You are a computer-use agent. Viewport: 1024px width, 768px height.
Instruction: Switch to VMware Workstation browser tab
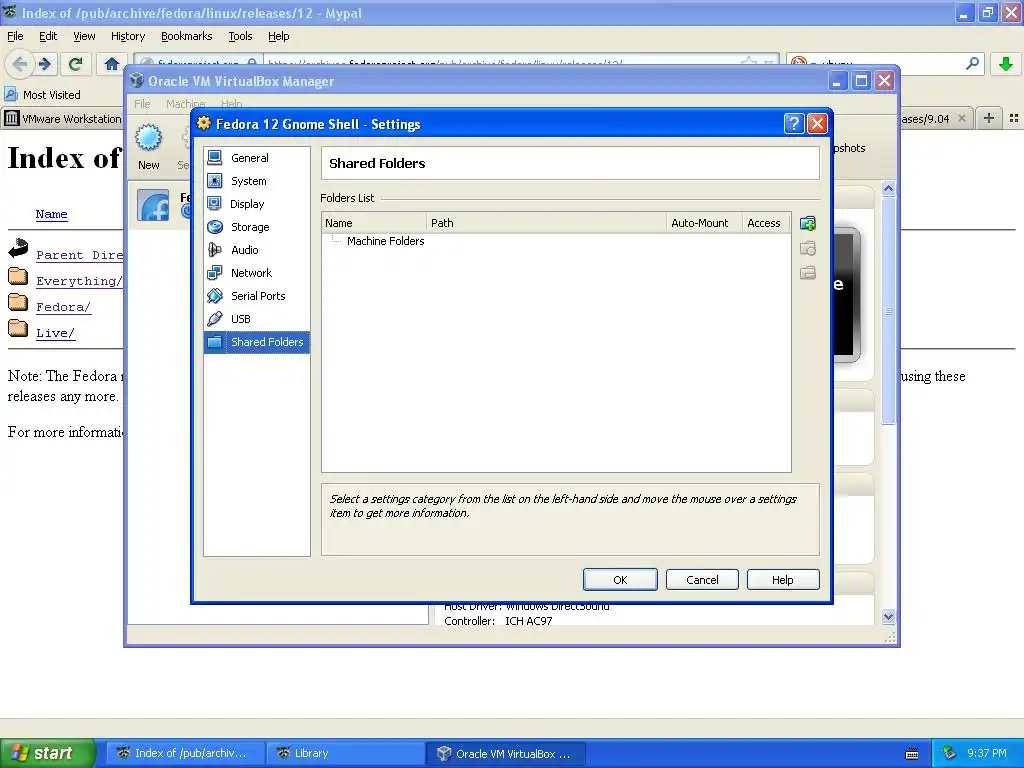pos(63,118)
